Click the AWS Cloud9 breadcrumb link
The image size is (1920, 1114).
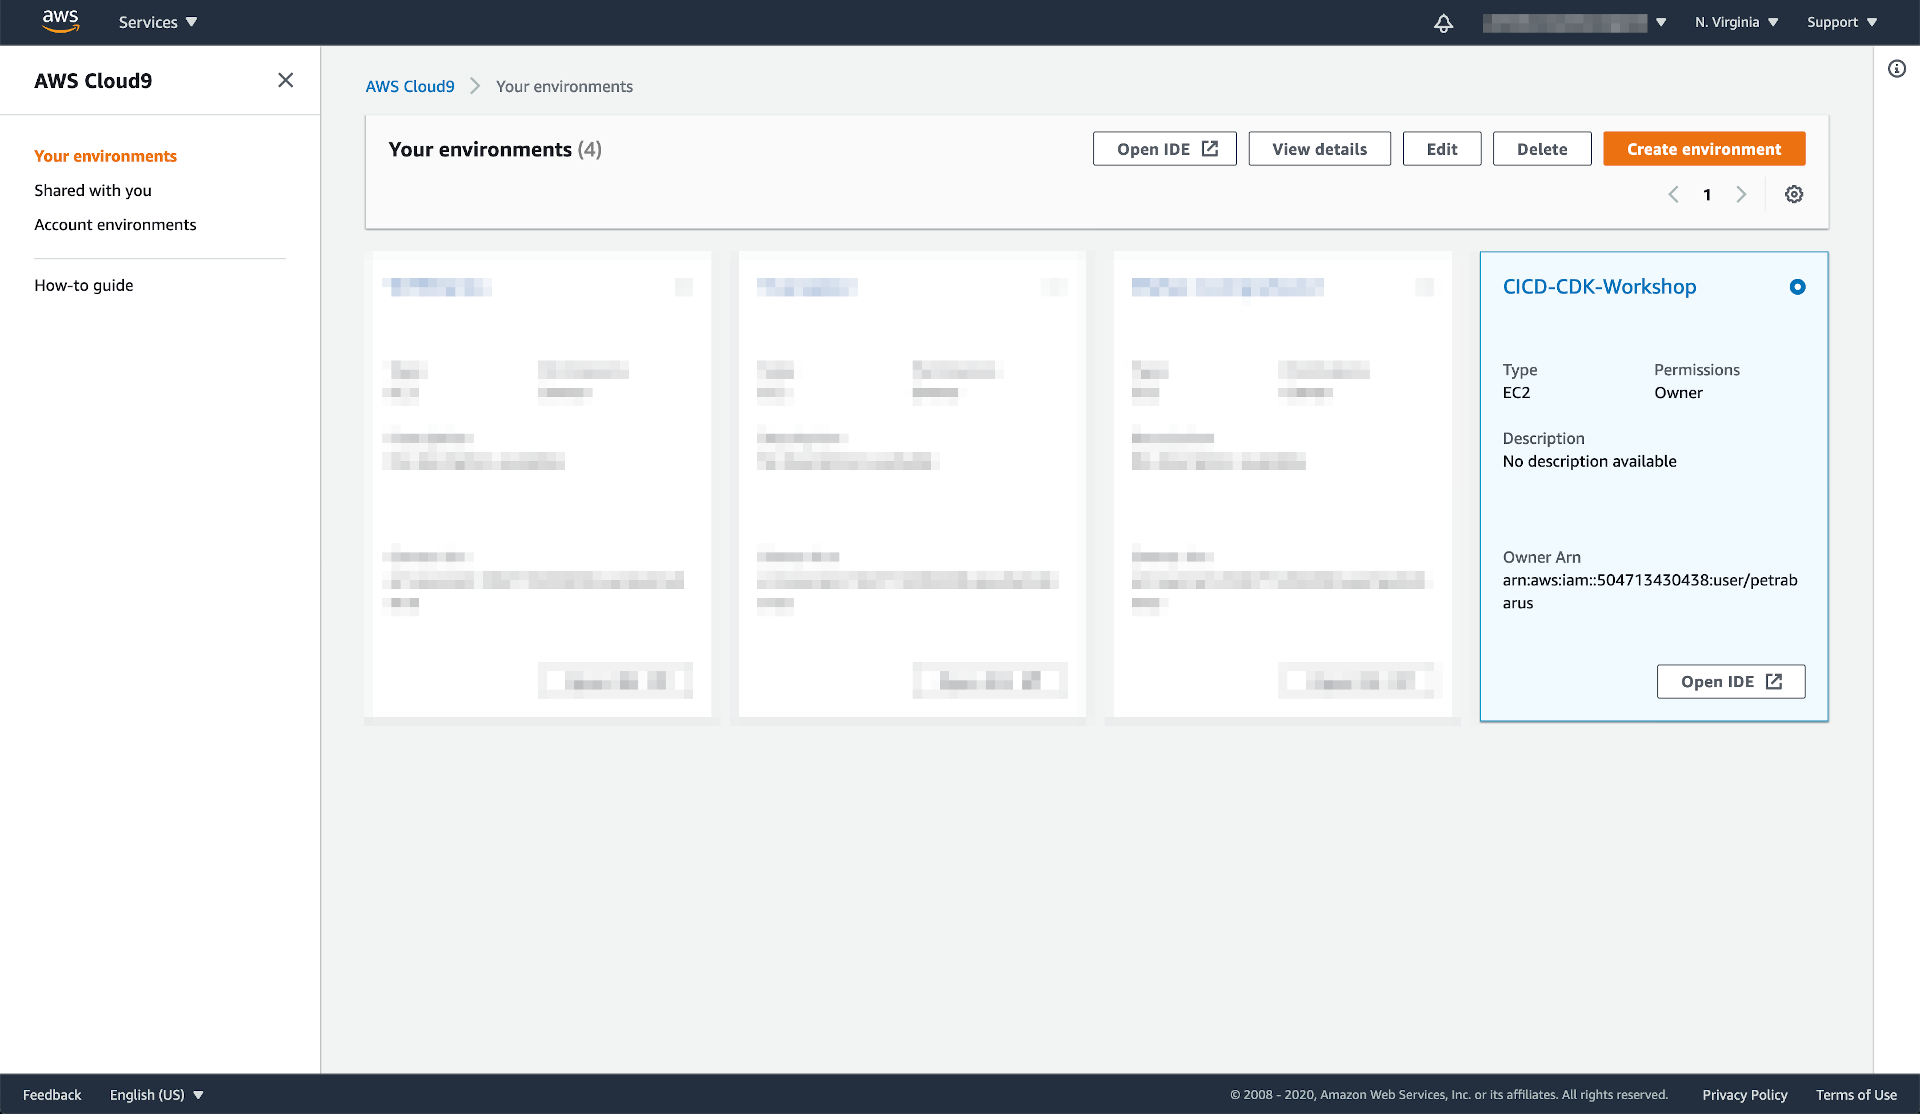[410, 86]
